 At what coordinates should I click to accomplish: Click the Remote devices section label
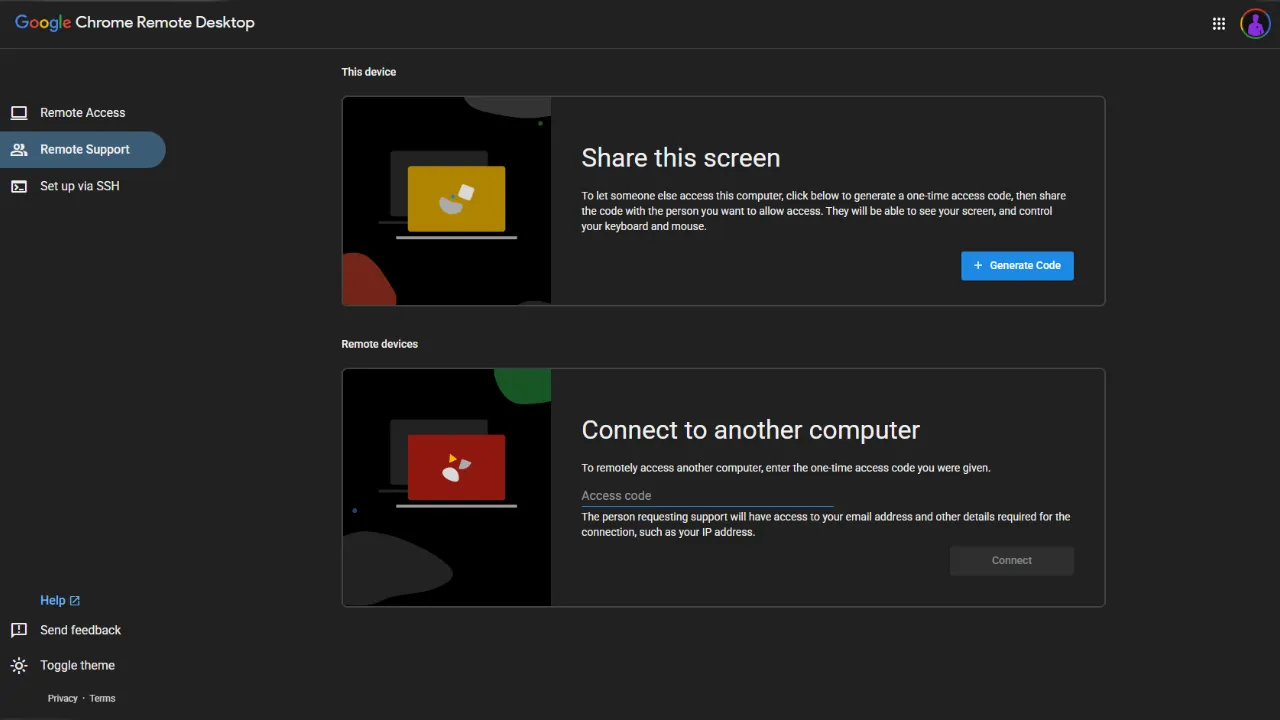pos(380,344)
